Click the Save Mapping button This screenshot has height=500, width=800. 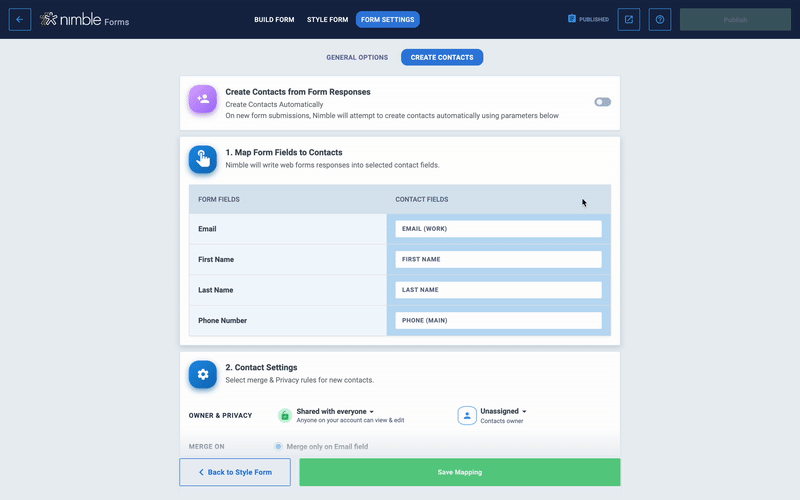coord(460,472)
